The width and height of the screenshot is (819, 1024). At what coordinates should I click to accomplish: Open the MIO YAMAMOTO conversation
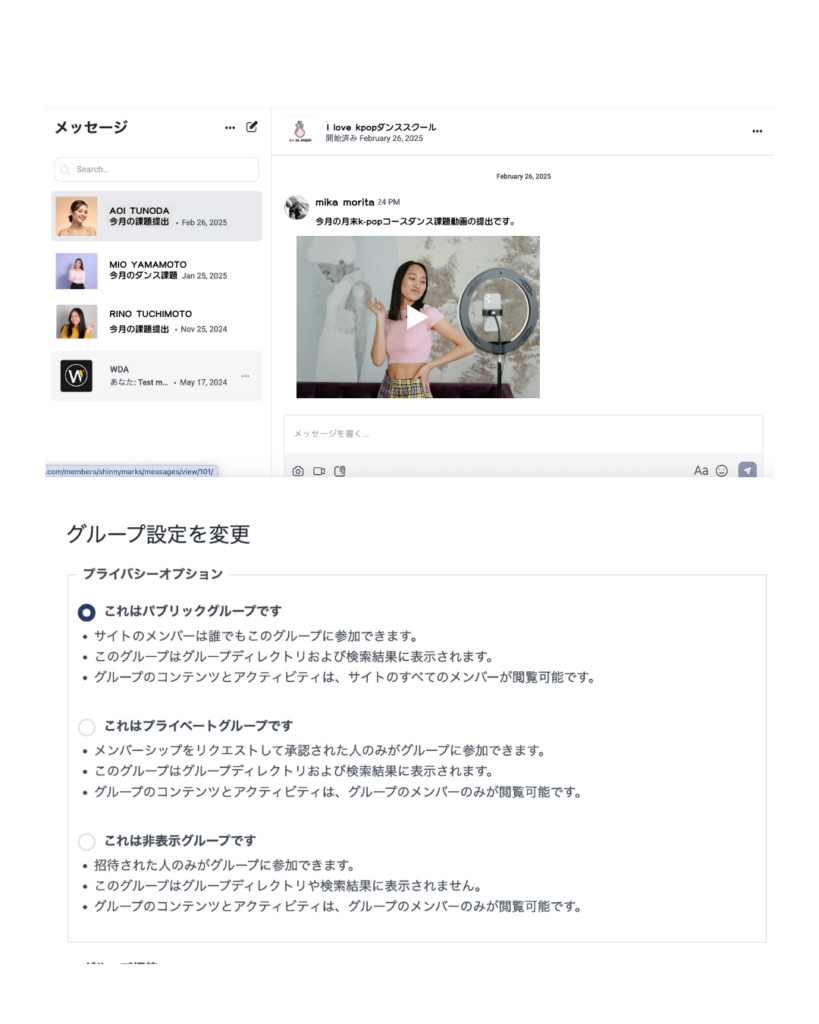[157, 270]
